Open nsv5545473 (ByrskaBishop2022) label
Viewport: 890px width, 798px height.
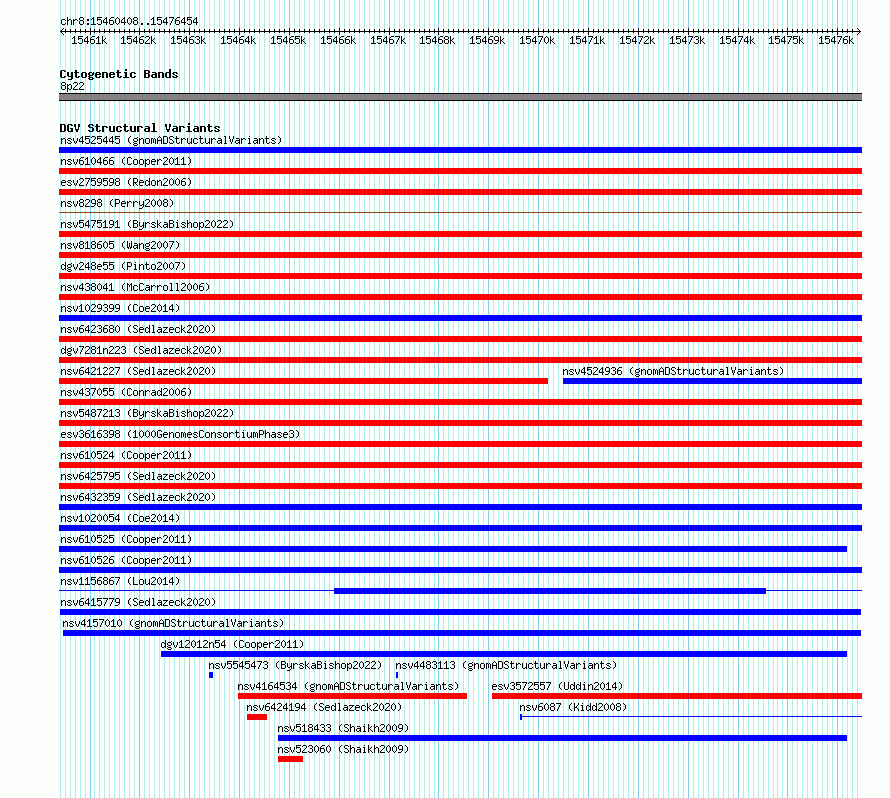[x=295, y=665]
